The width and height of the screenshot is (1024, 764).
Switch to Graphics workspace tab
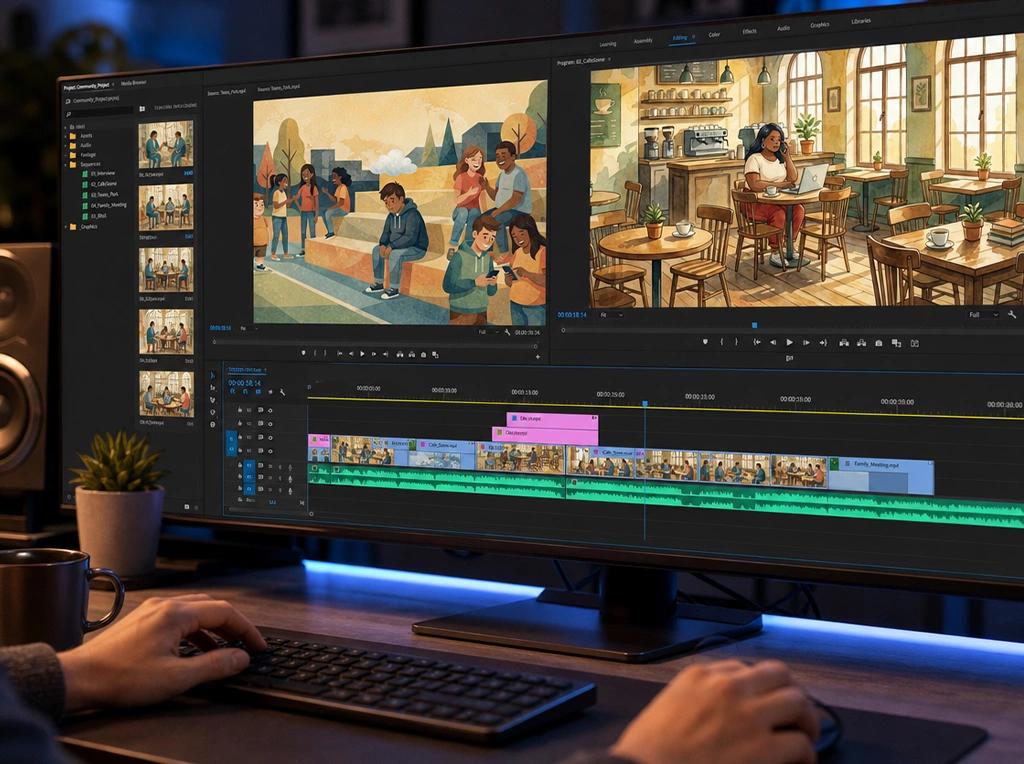click(x=820, y=25)
